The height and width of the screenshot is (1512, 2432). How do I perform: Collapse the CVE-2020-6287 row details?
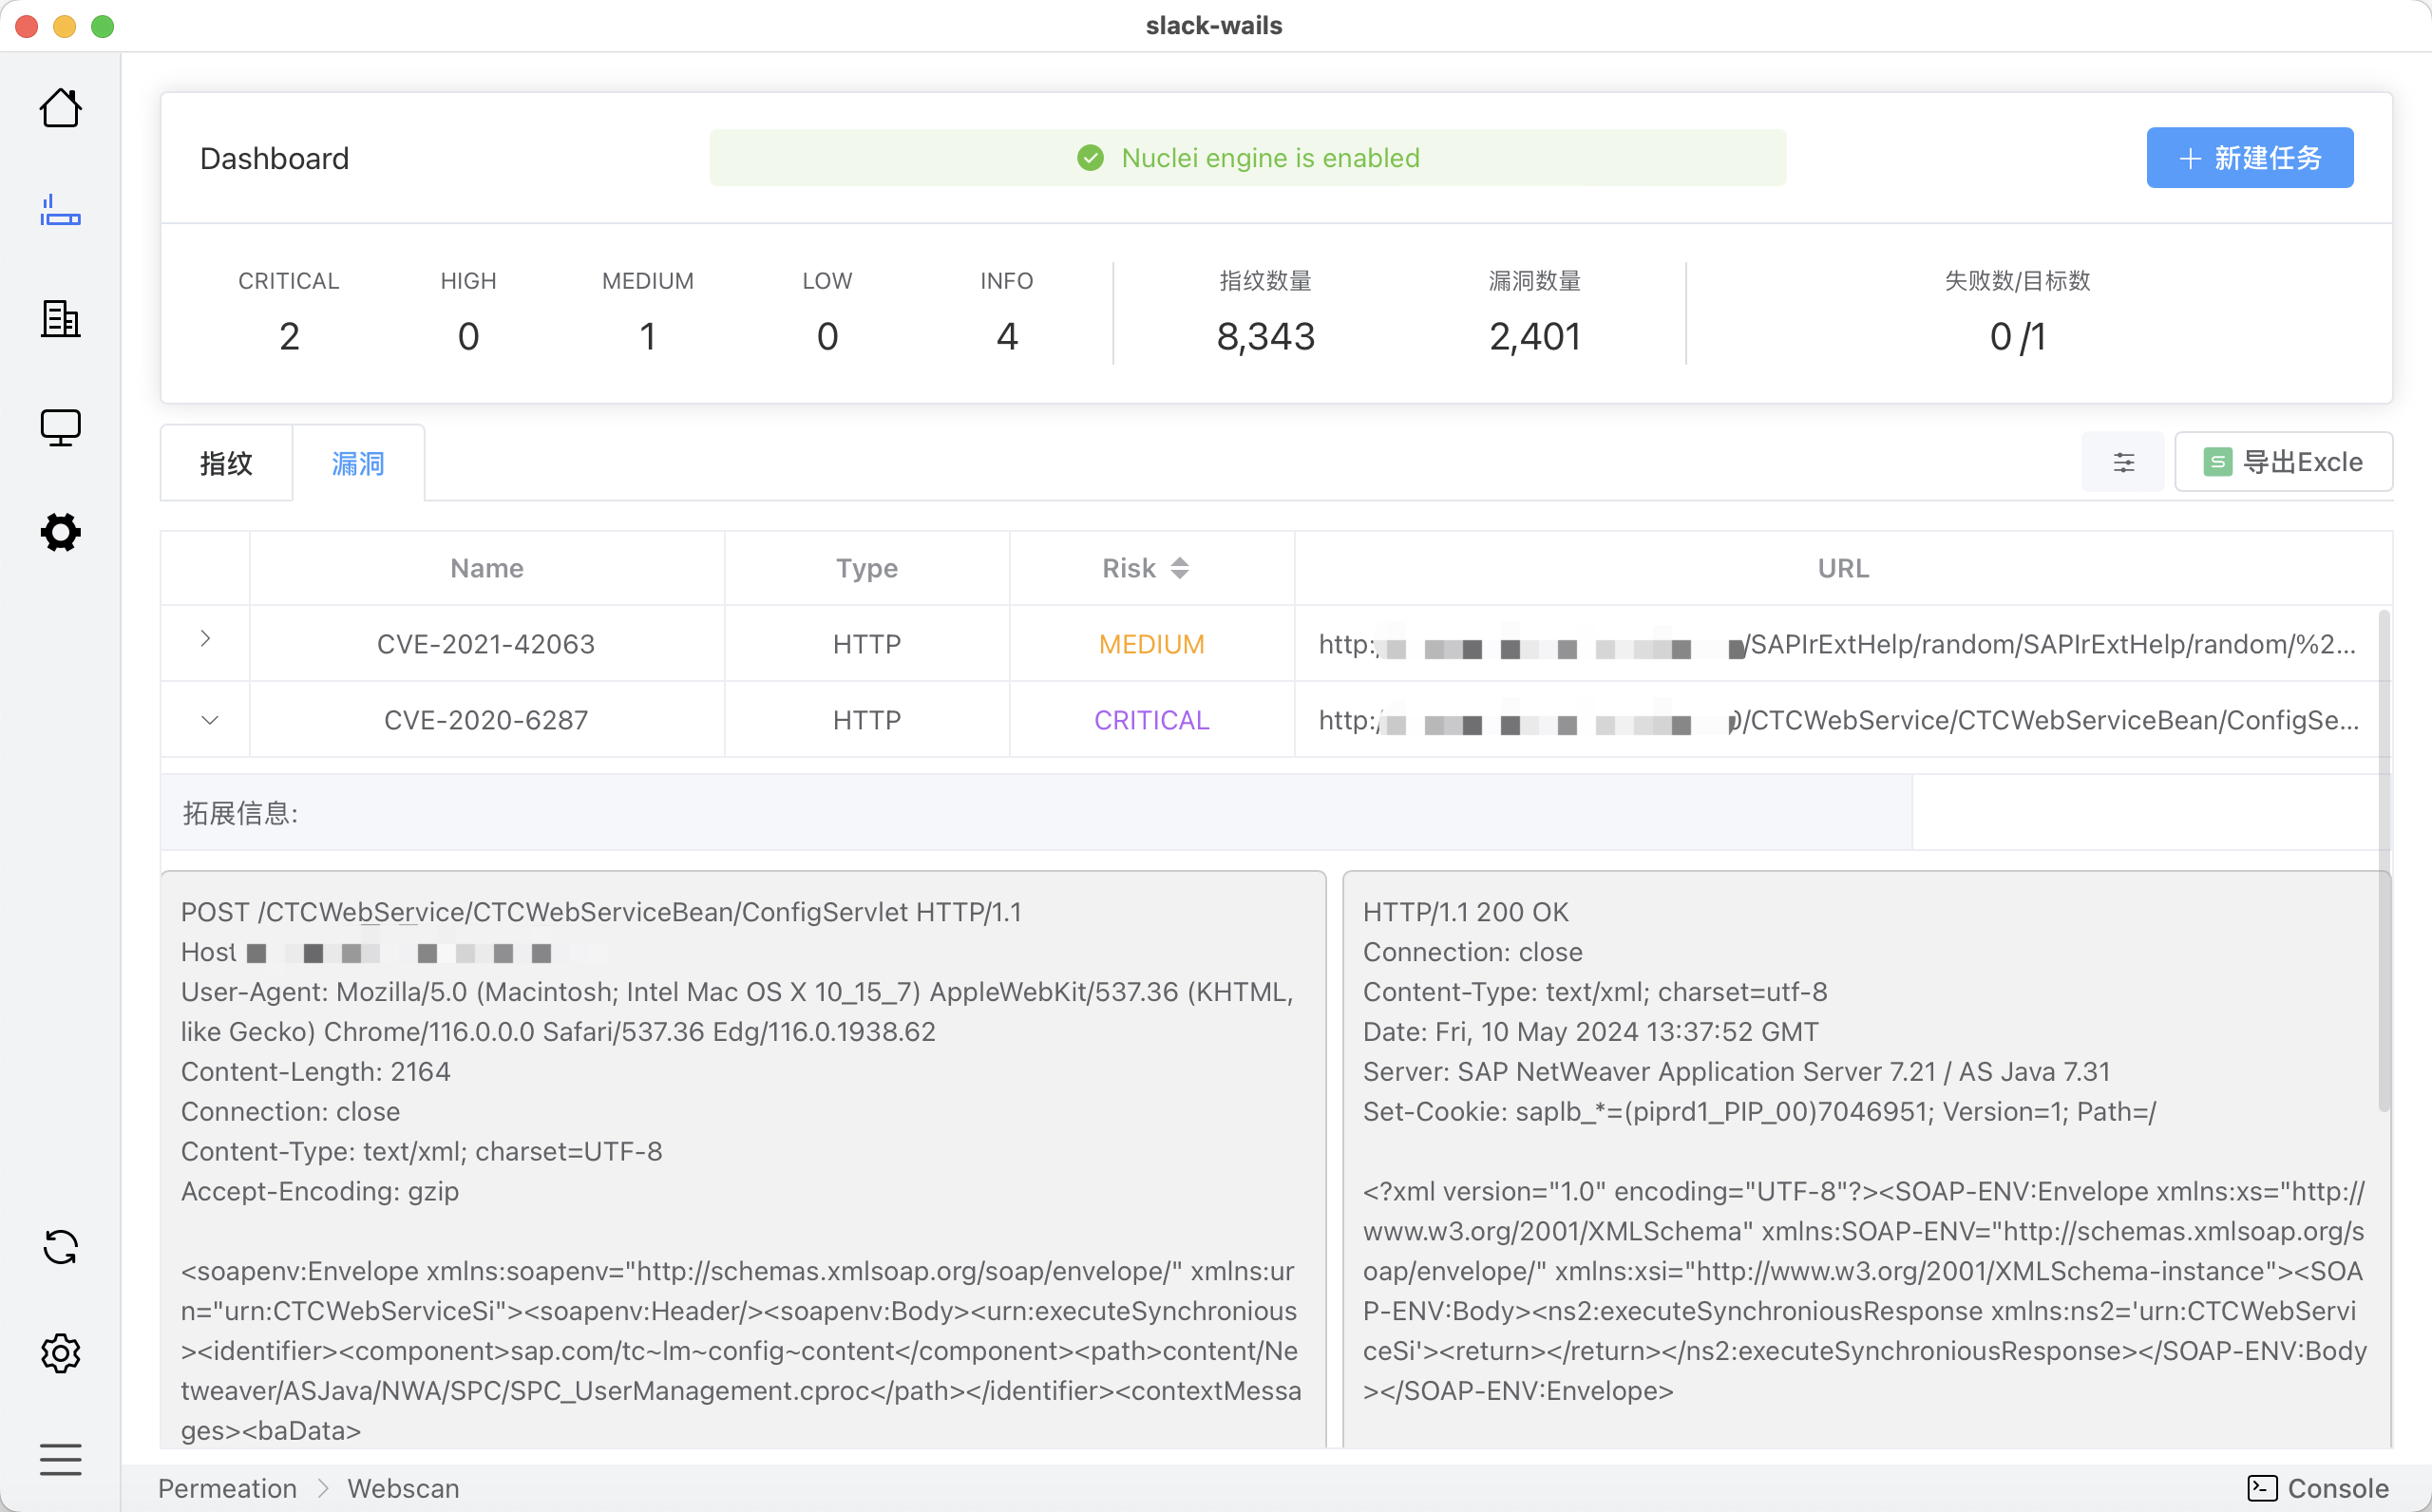[209, 720]
